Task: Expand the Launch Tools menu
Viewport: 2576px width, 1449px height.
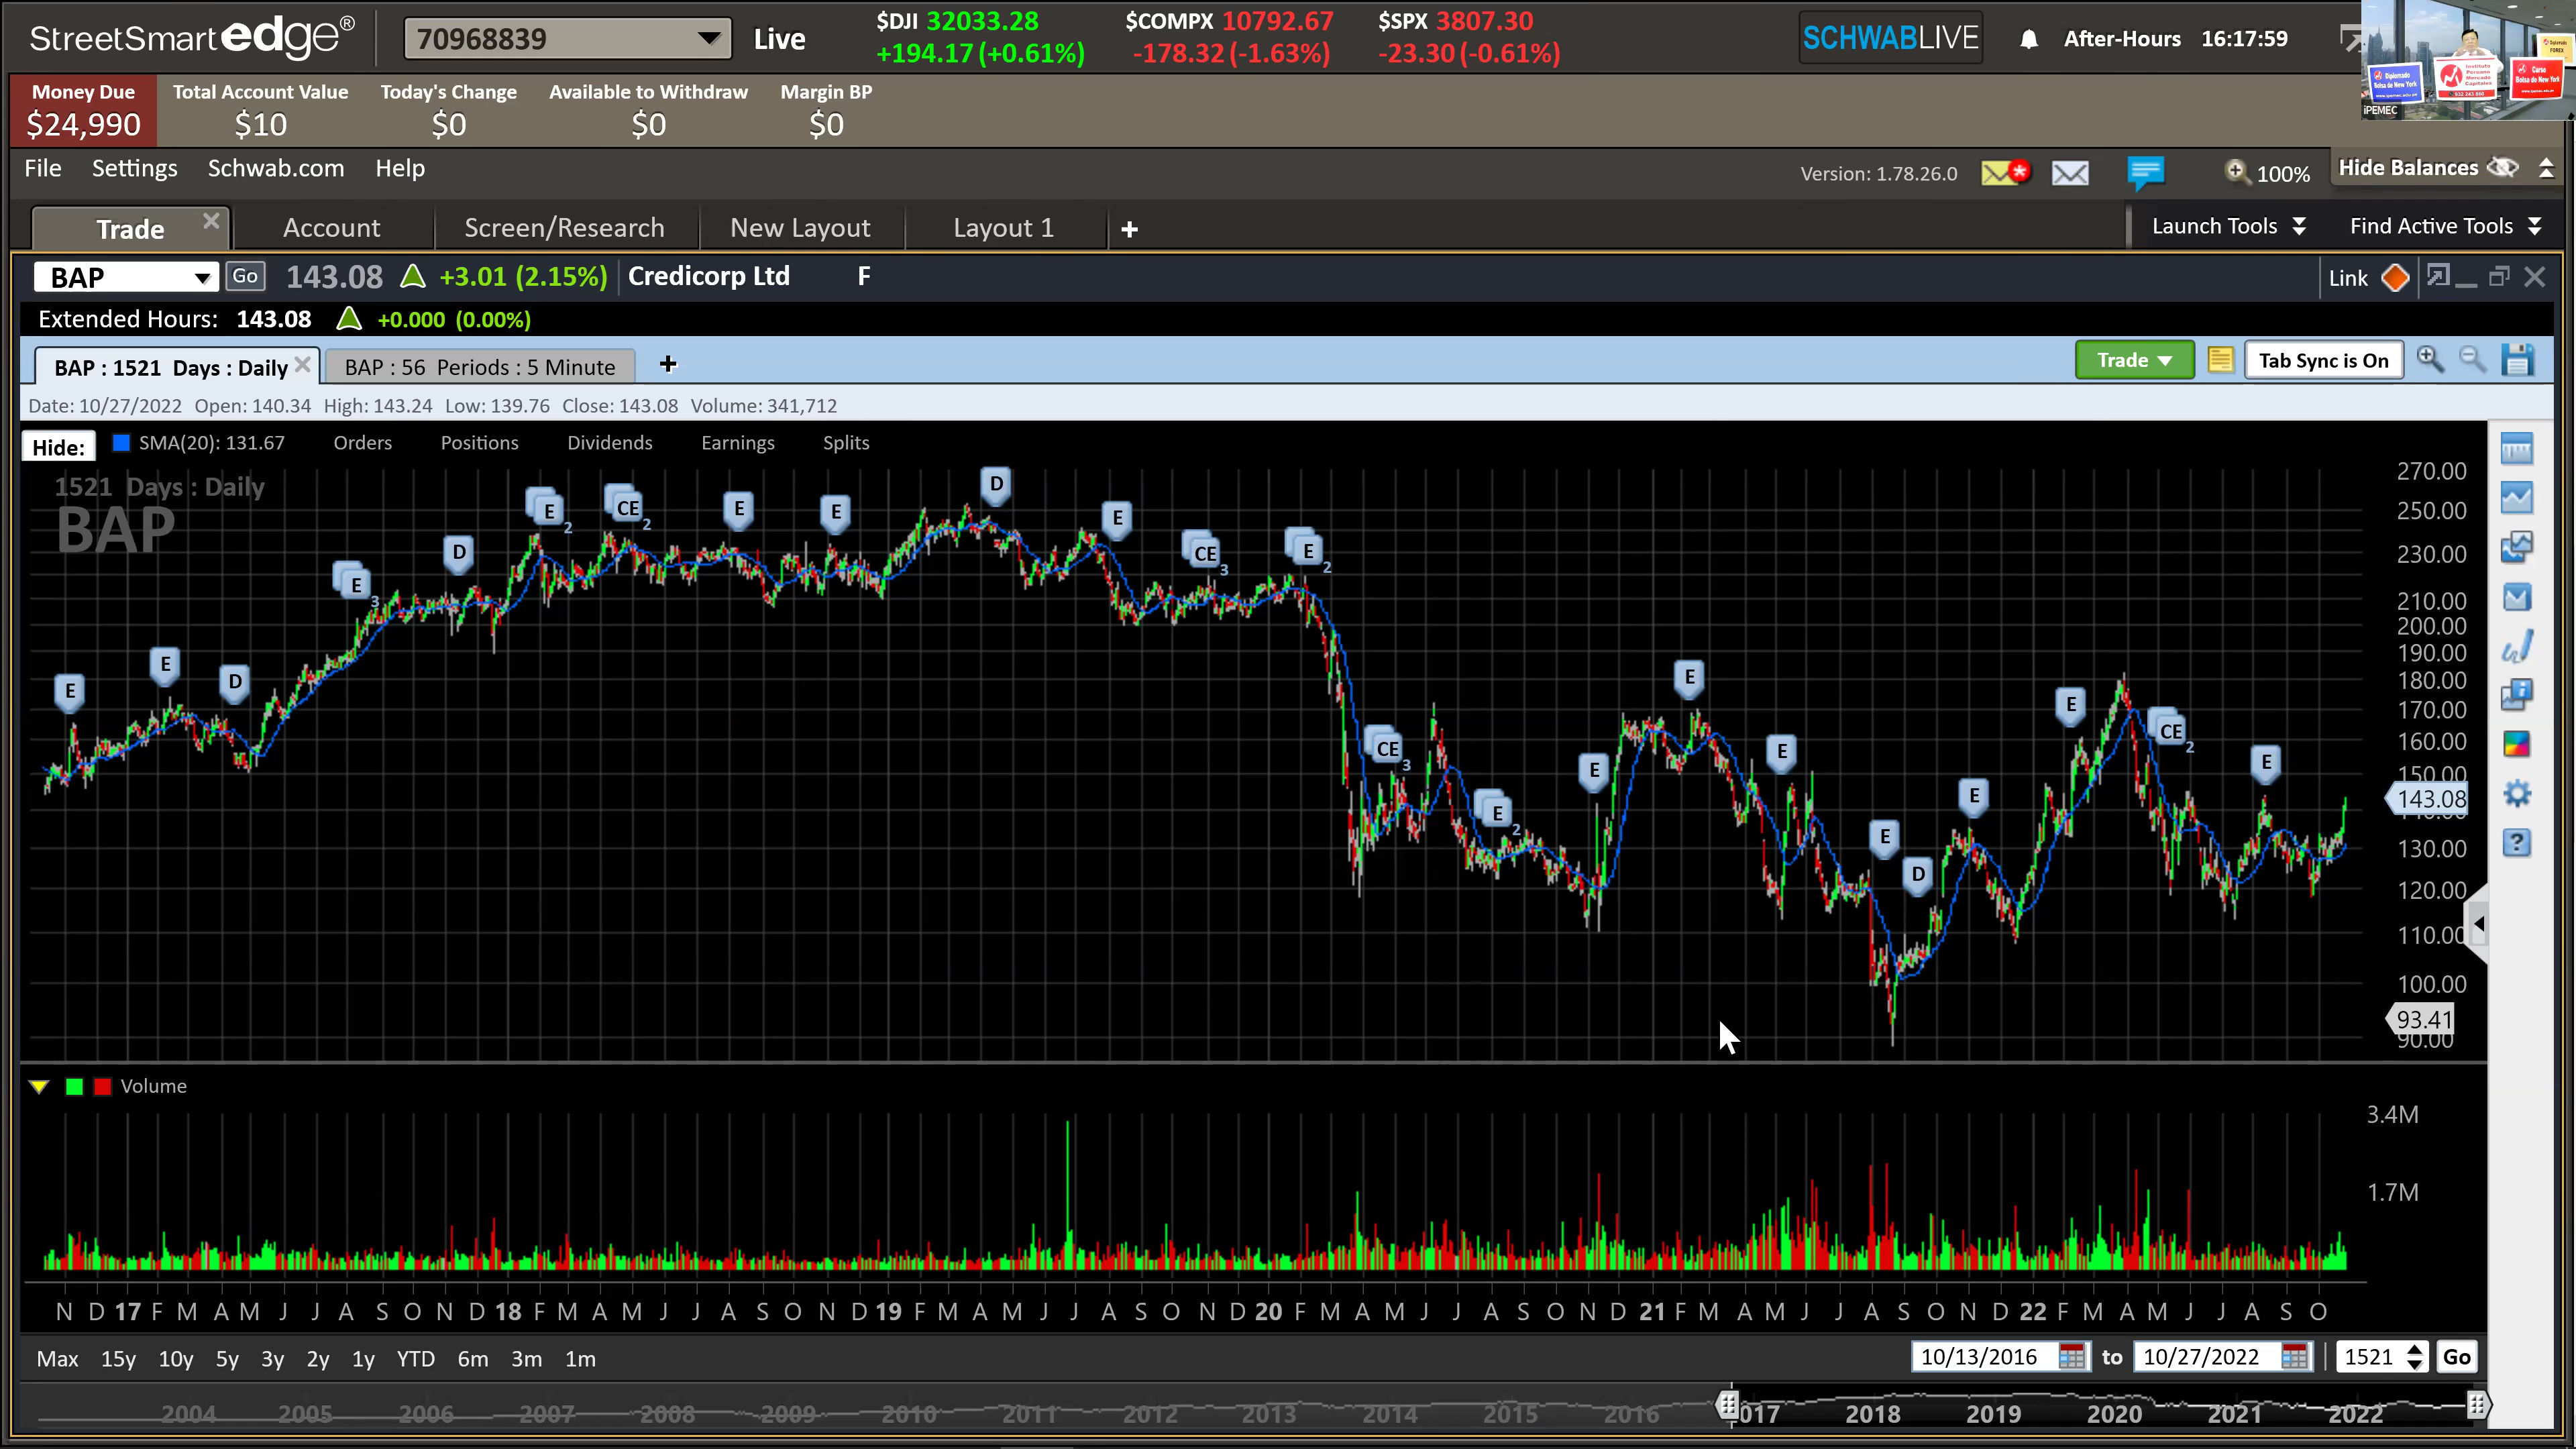Action: pos(2228,226)
